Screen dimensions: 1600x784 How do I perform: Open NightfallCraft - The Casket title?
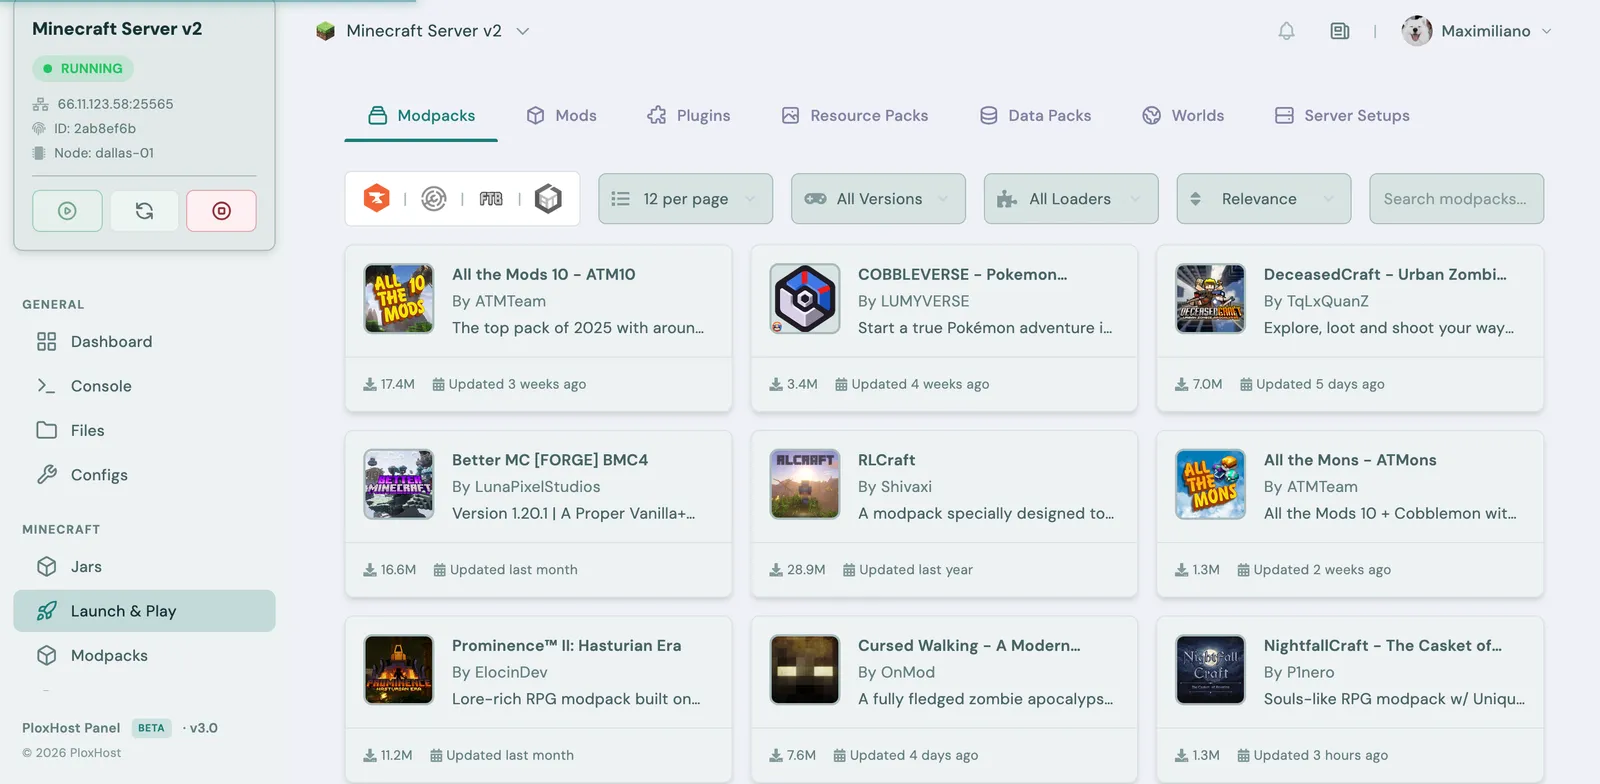click(1383, 646)
